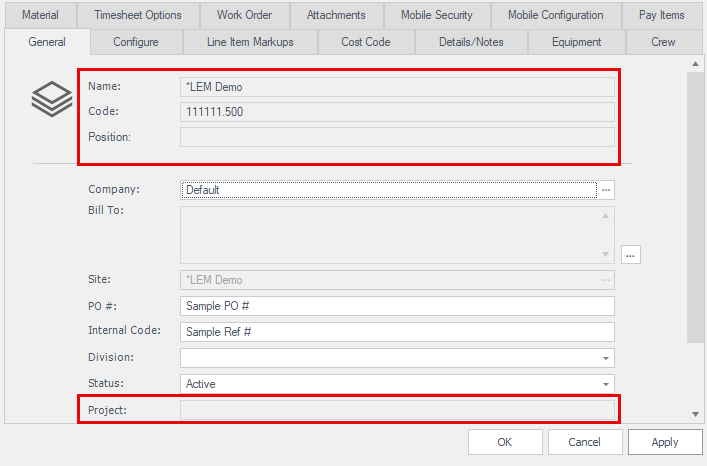Switch to the Cost Code tab

click(365, 42)
